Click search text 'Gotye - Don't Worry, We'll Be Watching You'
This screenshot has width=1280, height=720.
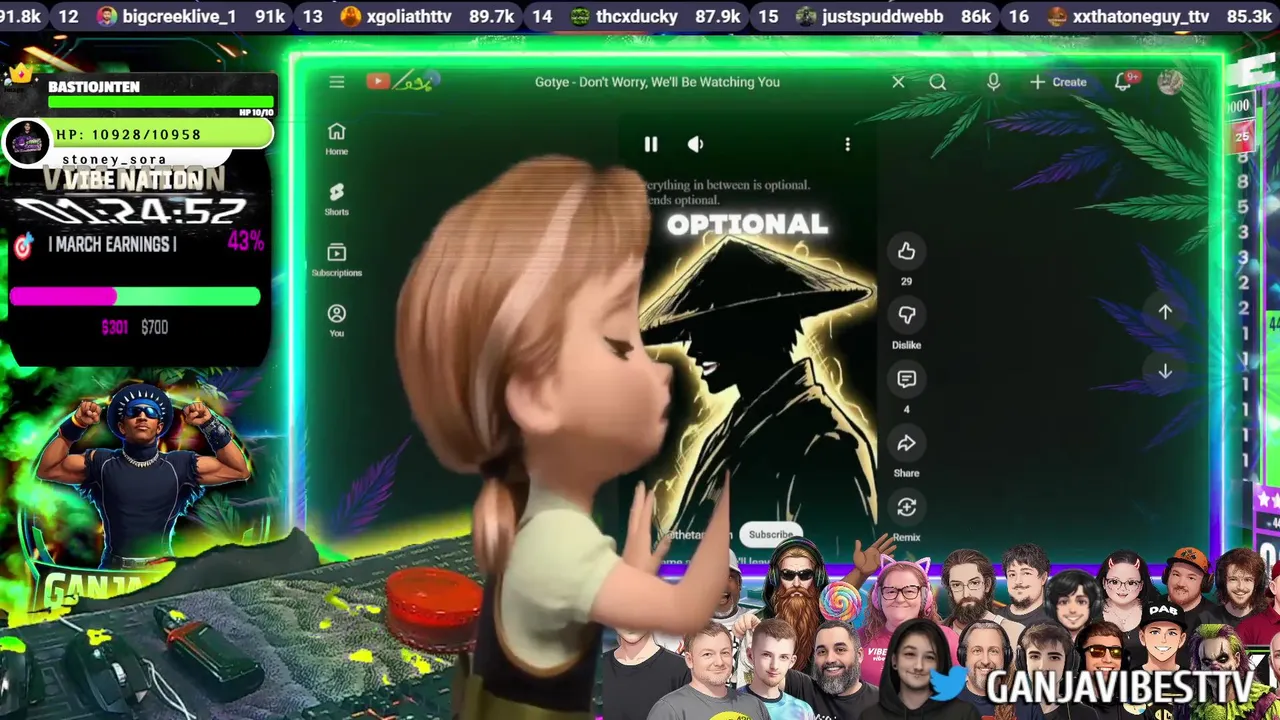pos(657,82)
